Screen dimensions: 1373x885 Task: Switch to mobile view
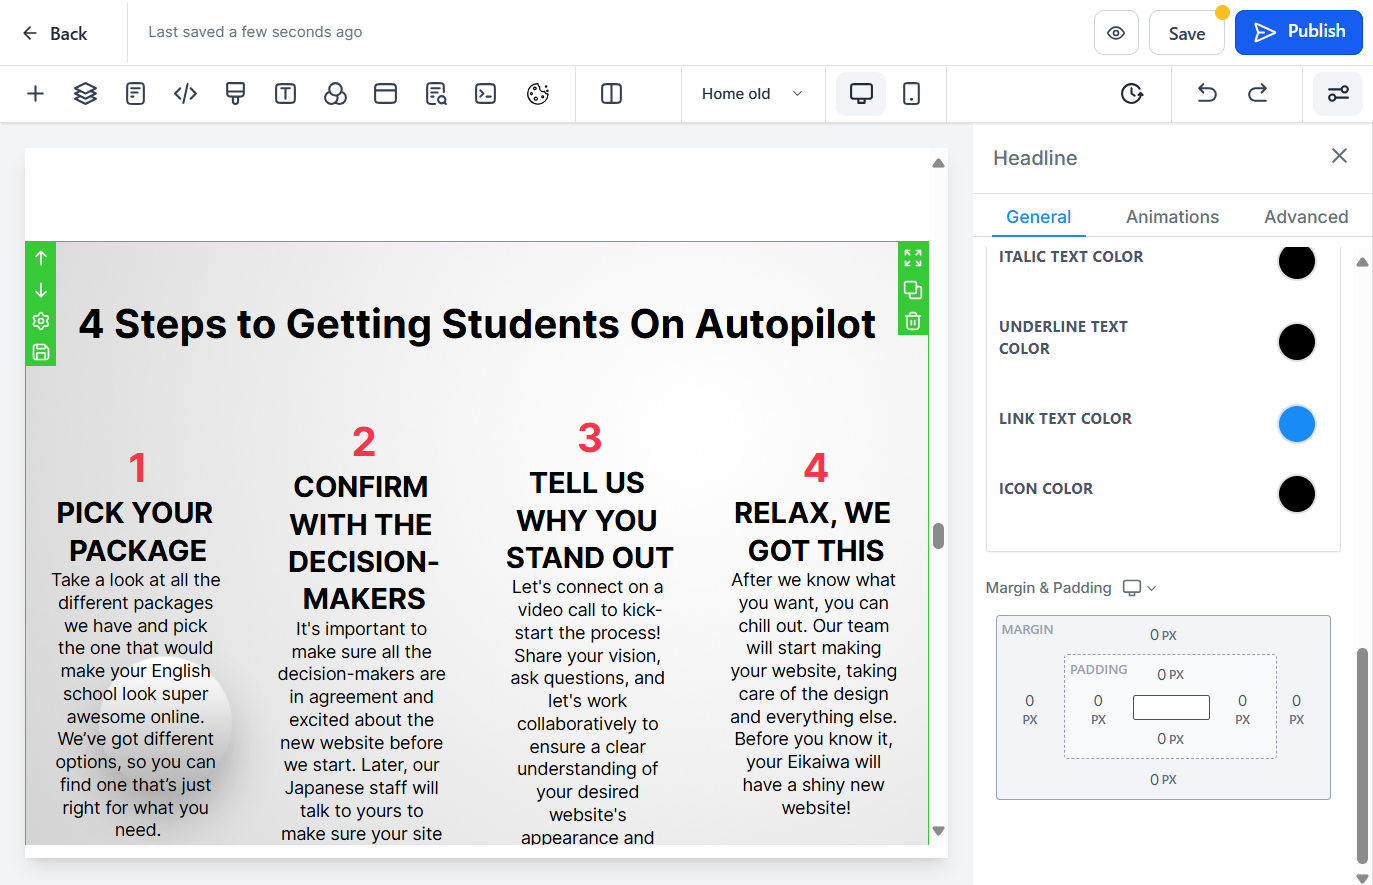pos(912,94)
